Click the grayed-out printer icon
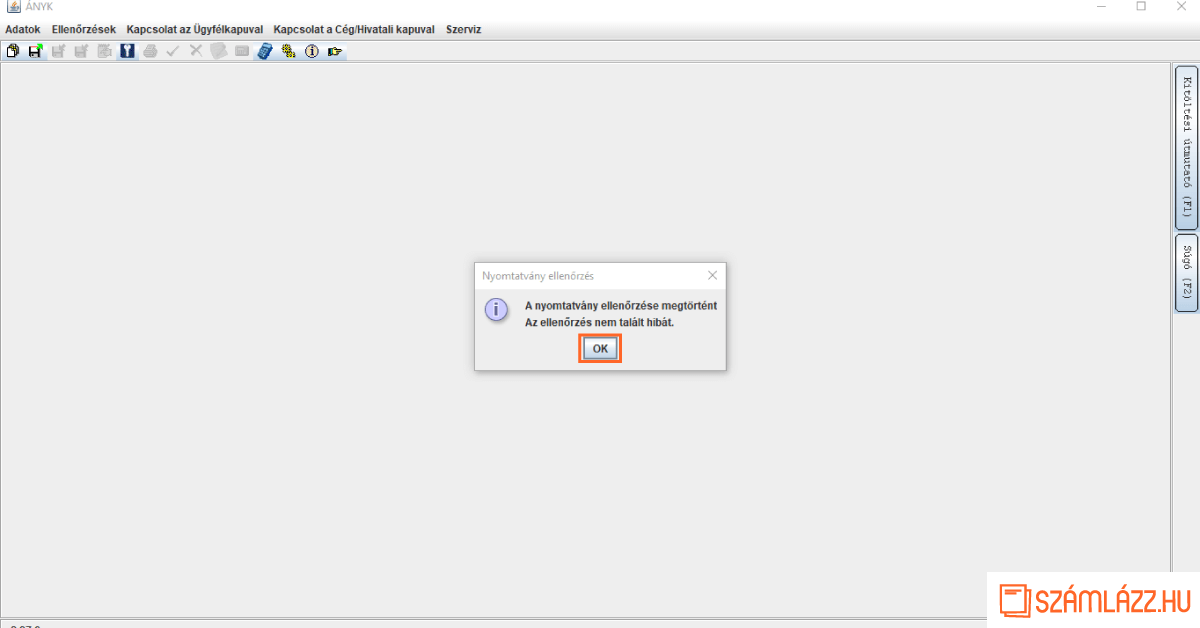This screenshot has height=628, width=1200. (150, 51)
